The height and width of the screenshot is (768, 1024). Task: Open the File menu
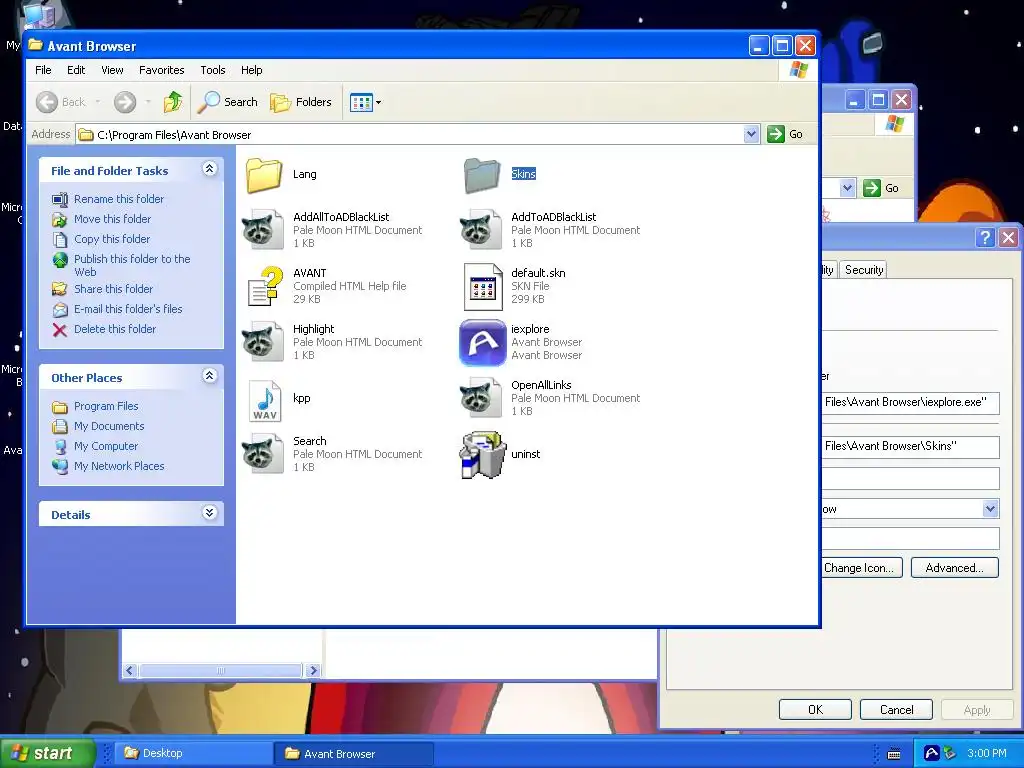coord(43,70)
